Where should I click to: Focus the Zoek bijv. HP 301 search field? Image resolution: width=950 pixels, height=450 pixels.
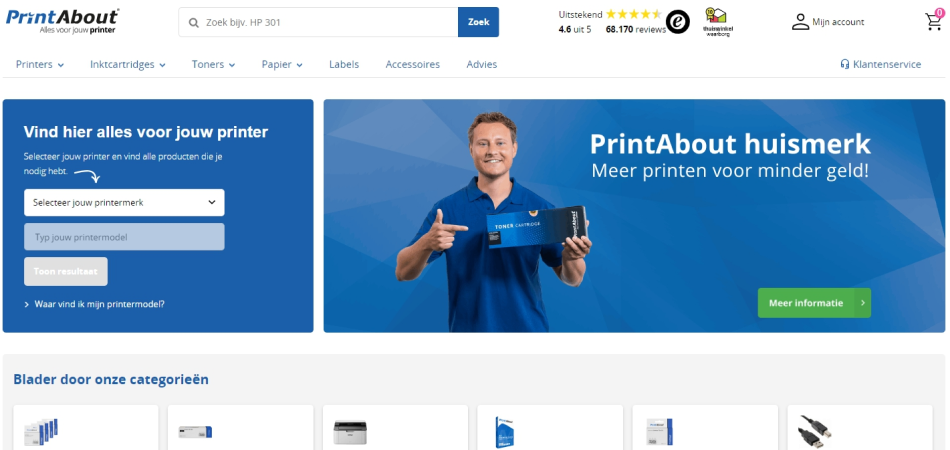(318, 22)
